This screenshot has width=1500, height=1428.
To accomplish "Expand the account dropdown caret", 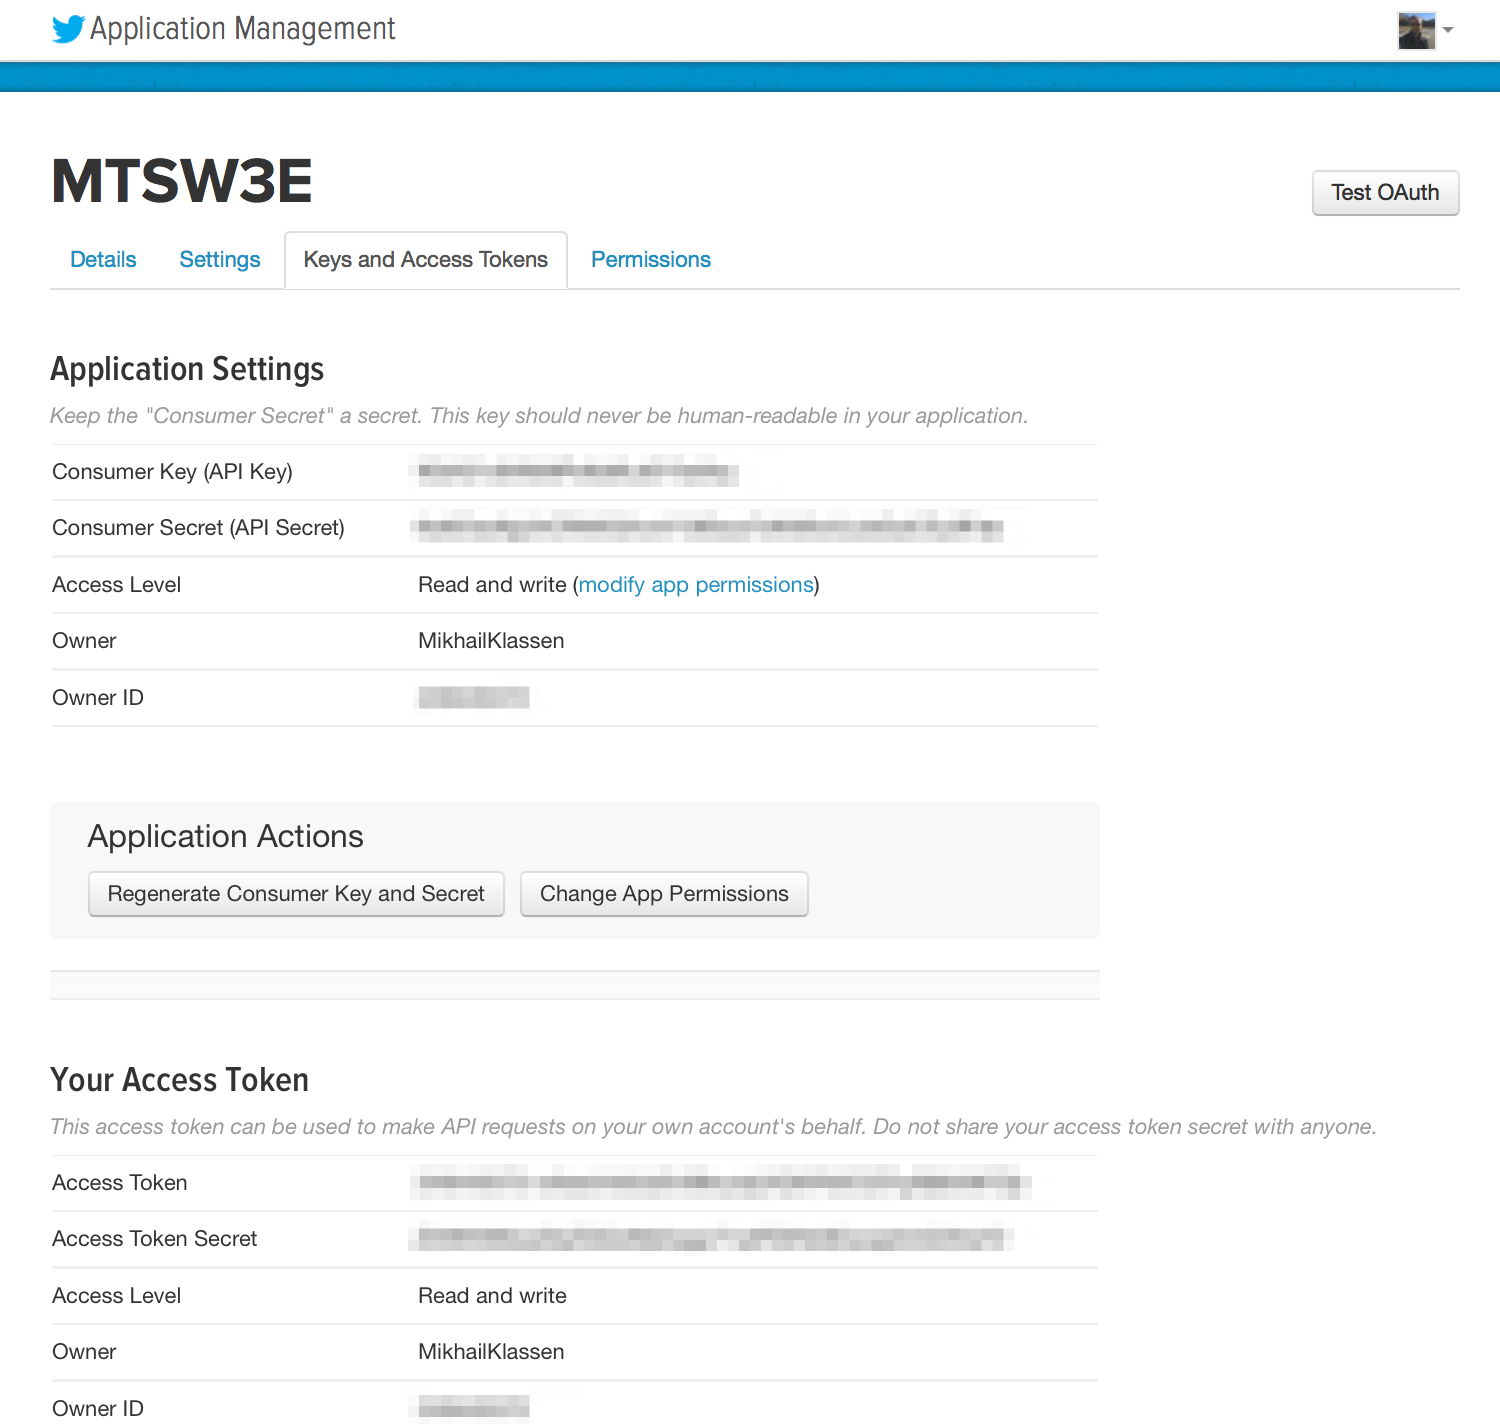I will click(x=1448, y=31).
